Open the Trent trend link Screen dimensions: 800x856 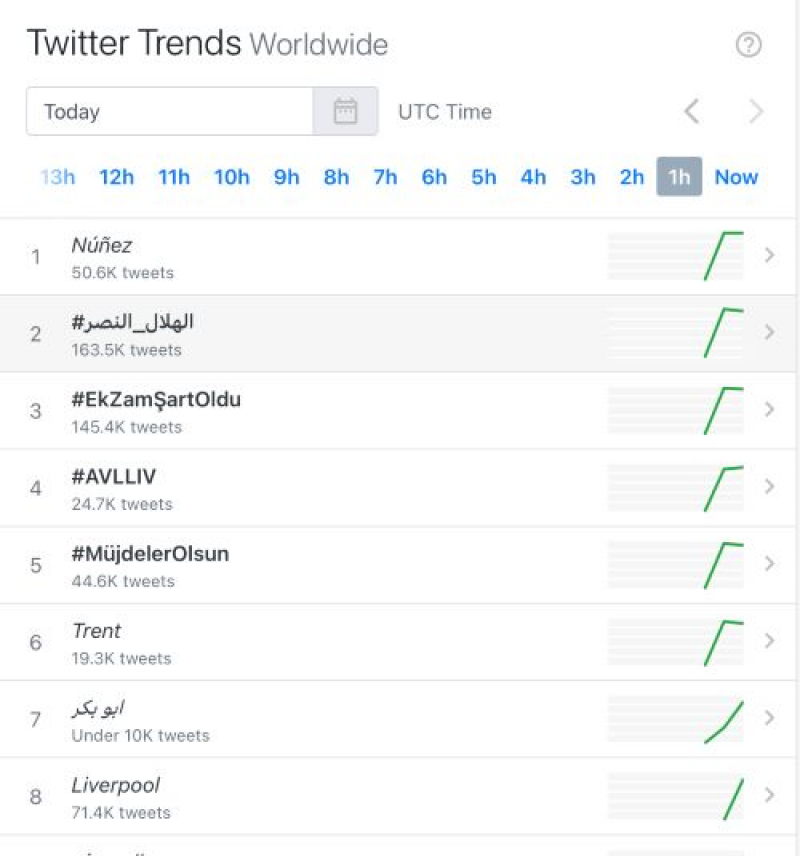[x=96, y=631]
